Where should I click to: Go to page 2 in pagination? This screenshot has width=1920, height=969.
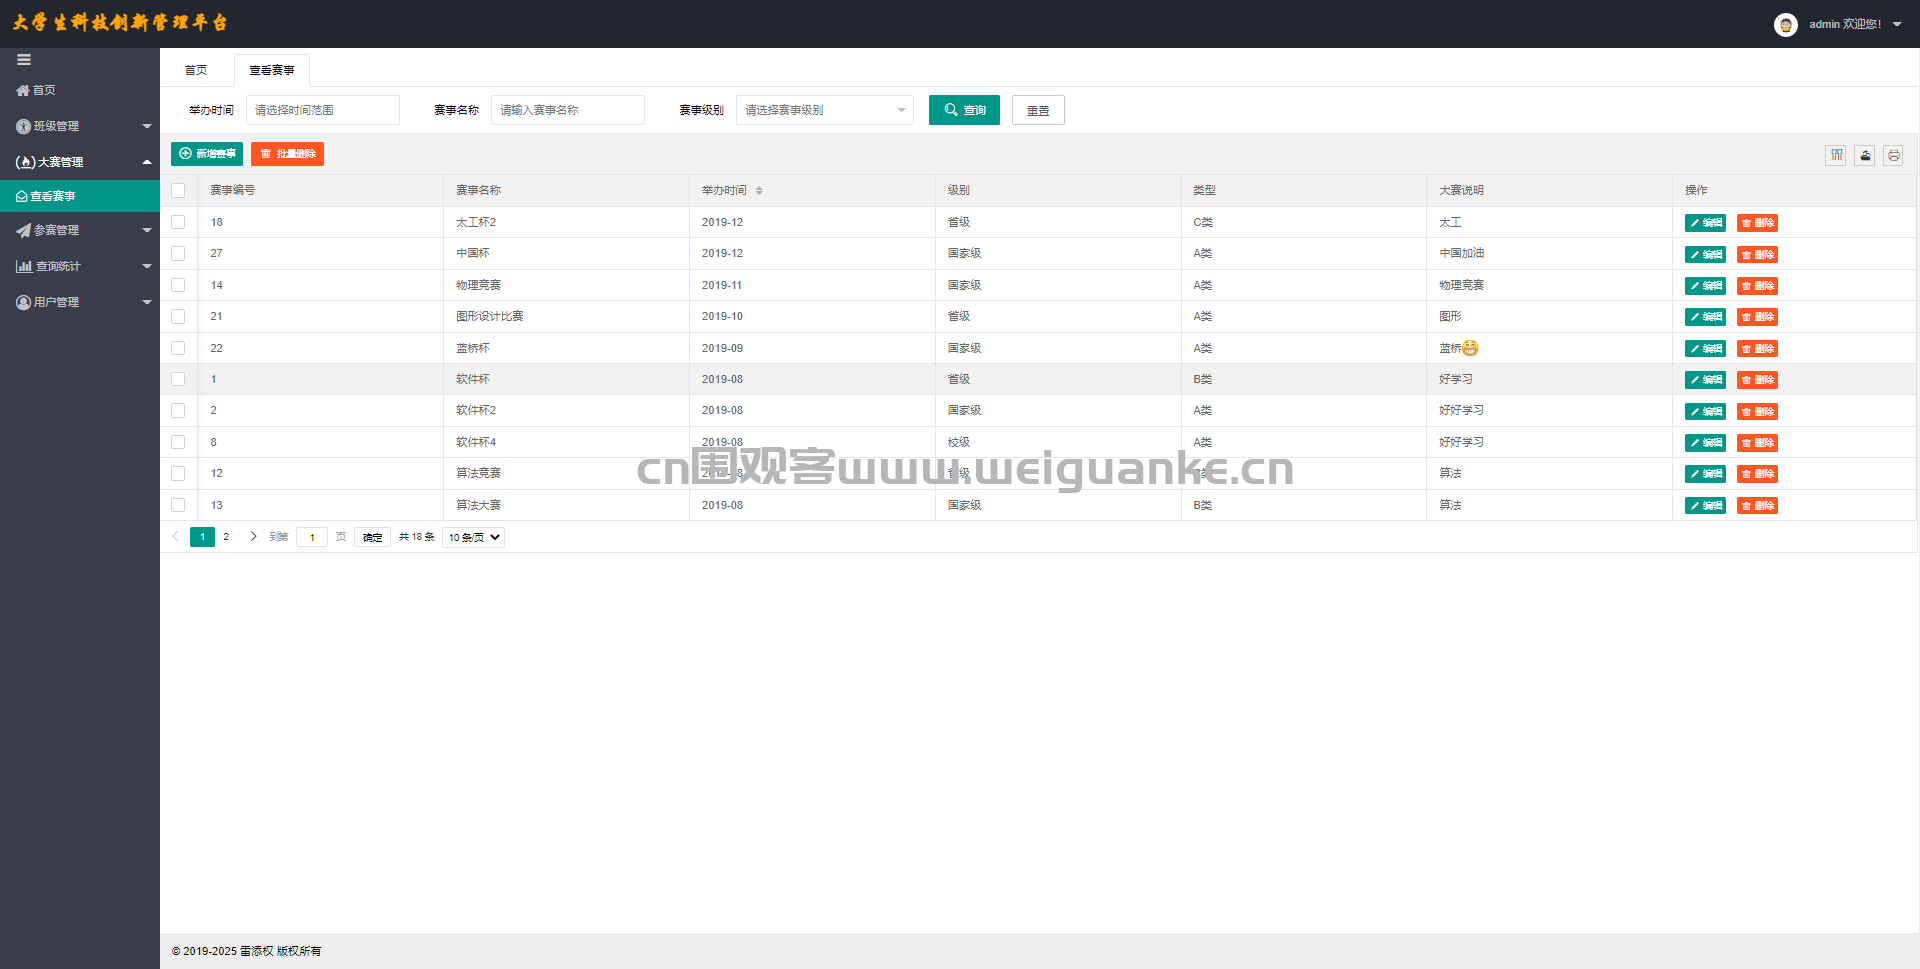pyautogui.click(x=226, y=537)
